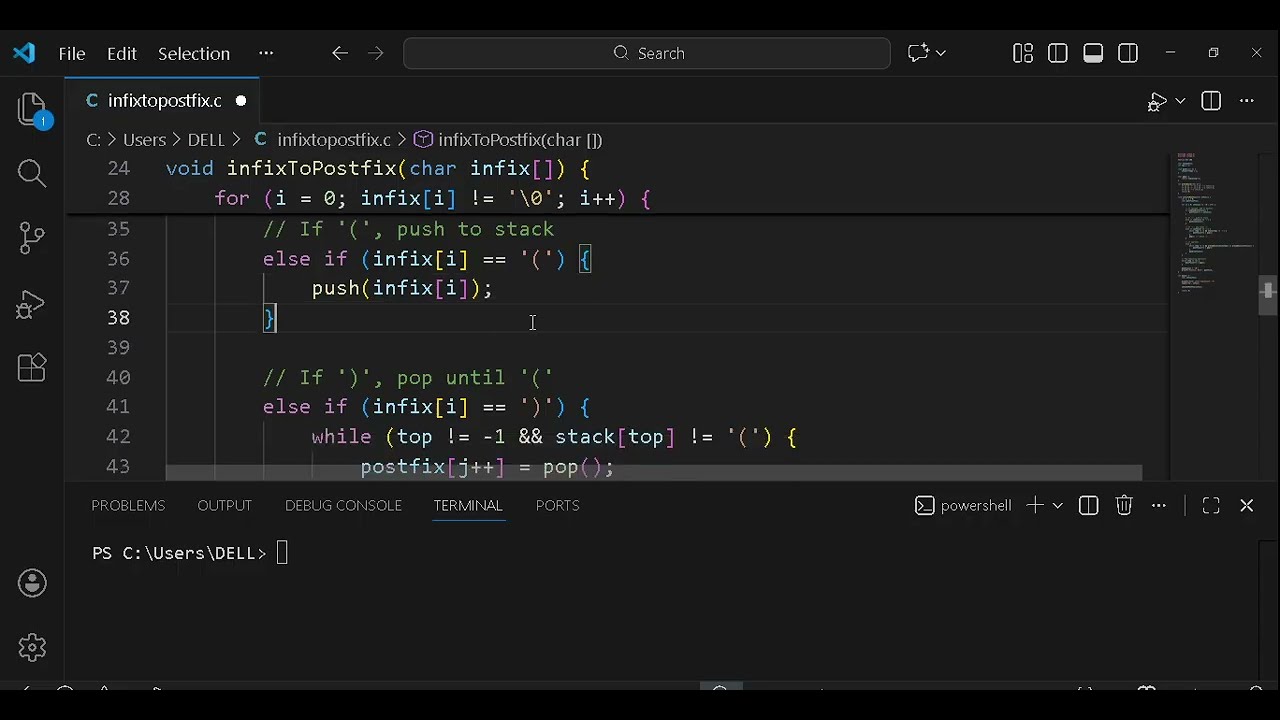Close the unsaved infixtopostfix.c tab dot
Viewport: 1280px width, 720px height.
pyautogui.click(x=241, y=101)
